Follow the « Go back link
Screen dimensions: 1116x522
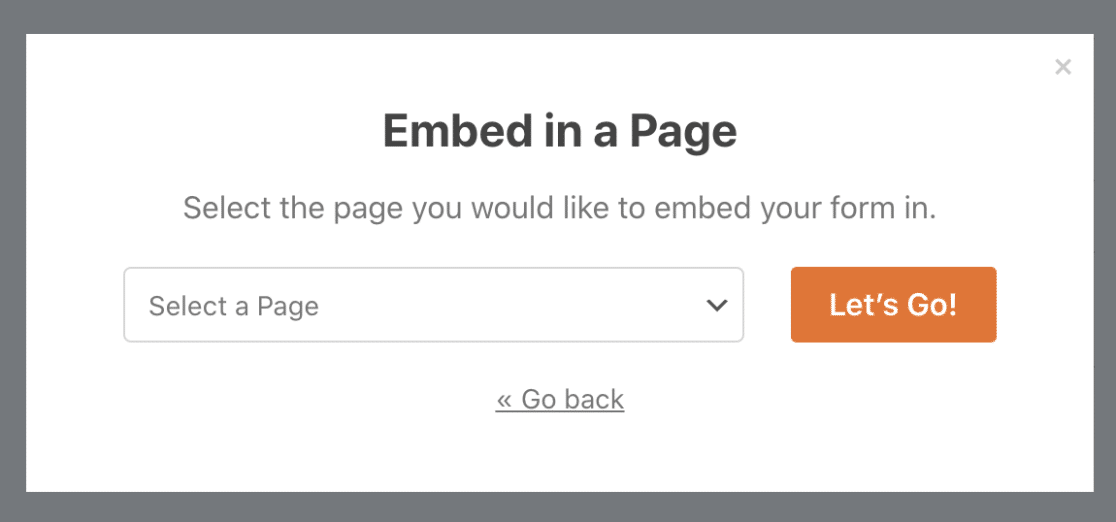coord(560,400)
